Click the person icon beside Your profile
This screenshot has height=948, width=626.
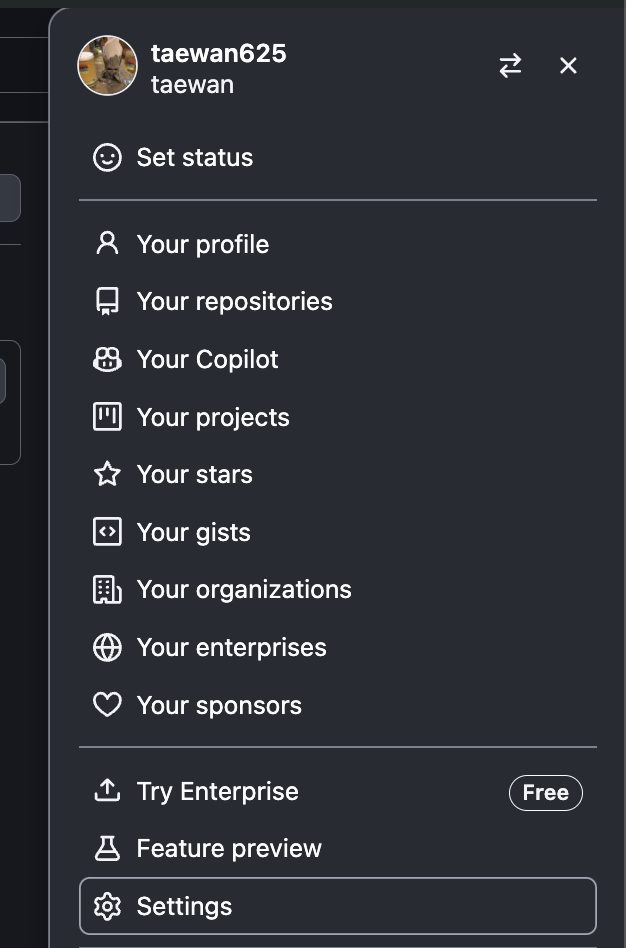(107, 244)
